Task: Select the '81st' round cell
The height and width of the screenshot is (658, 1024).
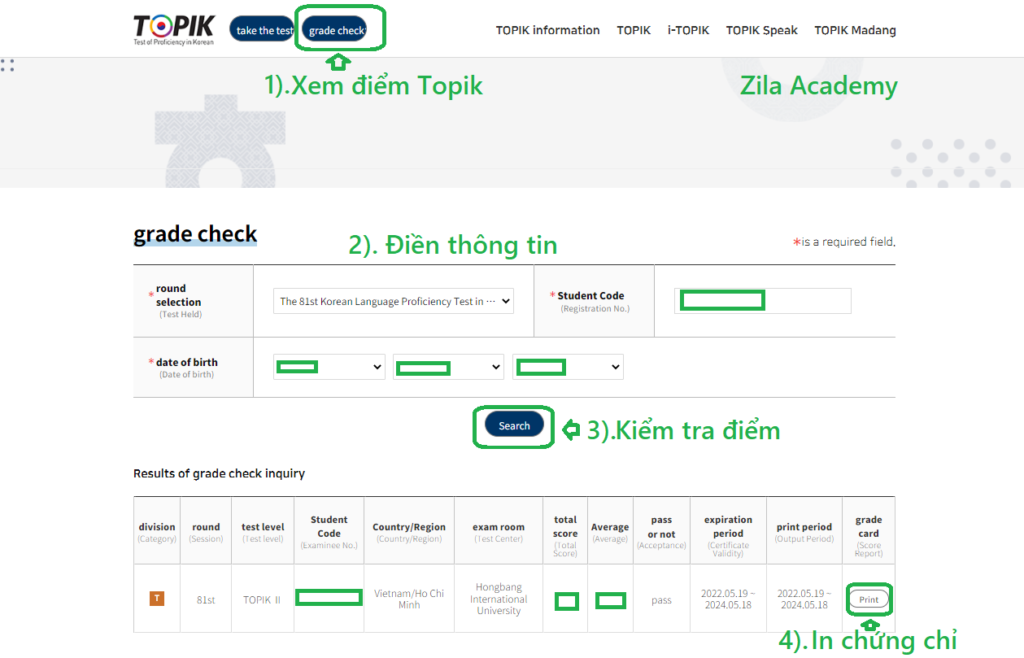Action: (206, 600)
